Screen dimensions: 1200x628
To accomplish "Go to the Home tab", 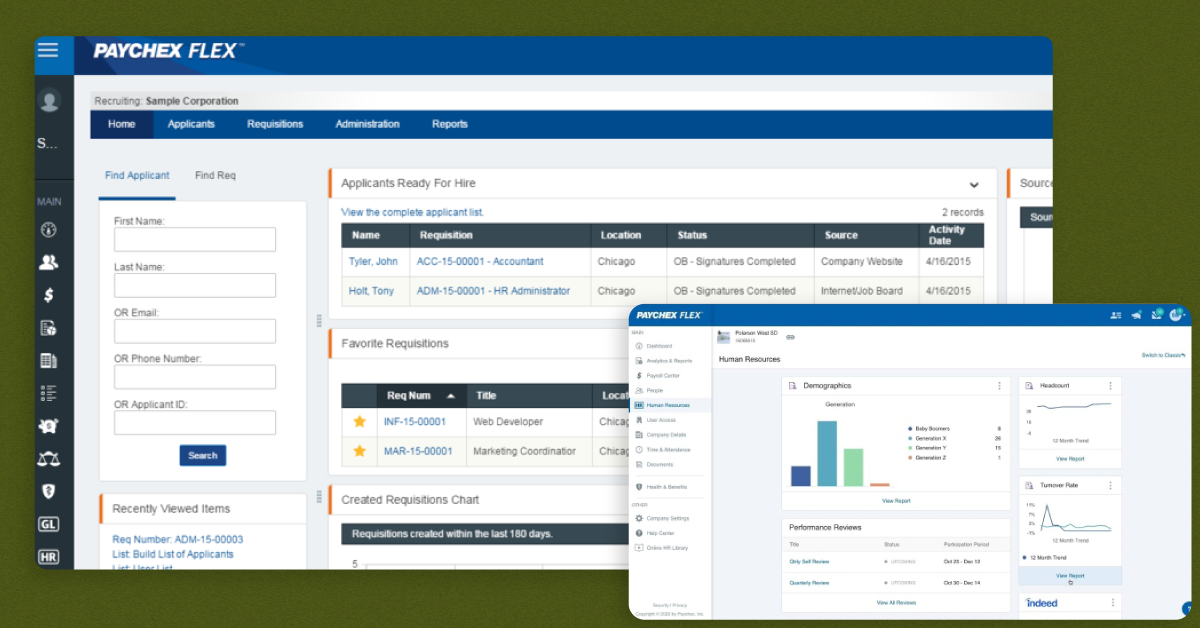I will (122, 124).
